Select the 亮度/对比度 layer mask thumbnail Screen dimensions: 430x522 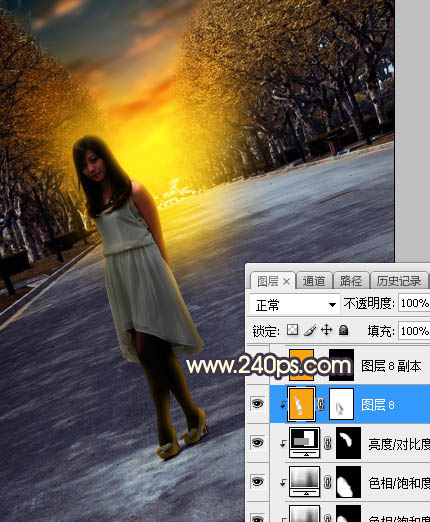[x=348, y=443]
